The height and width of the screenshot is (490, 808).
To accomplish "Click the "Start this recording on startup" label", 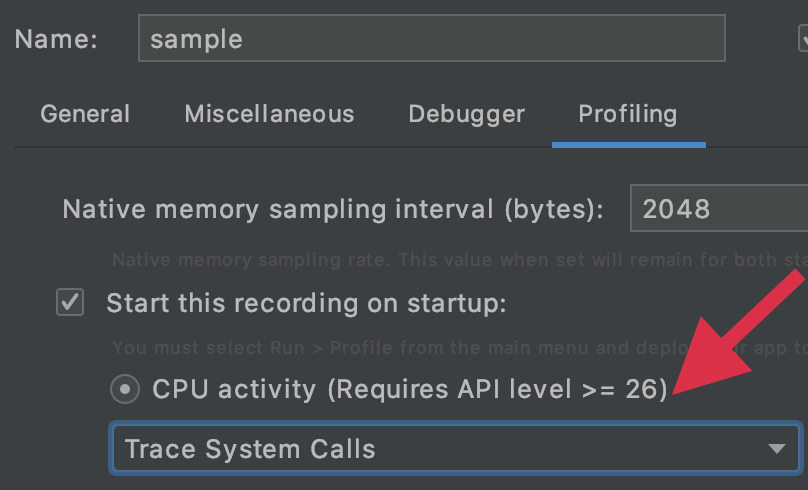I will click(306, 303).
